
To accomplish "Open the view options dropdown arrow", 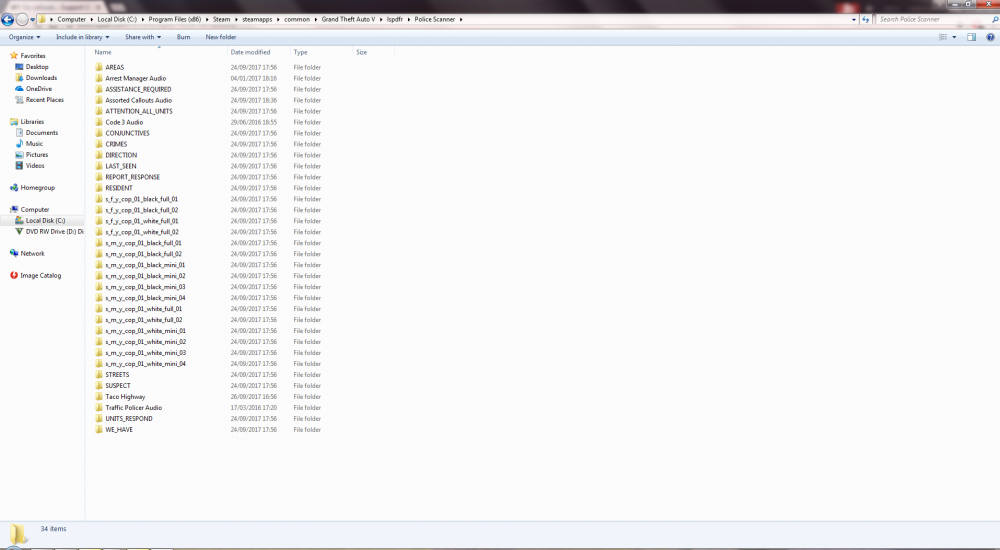I will coord(954,37).
